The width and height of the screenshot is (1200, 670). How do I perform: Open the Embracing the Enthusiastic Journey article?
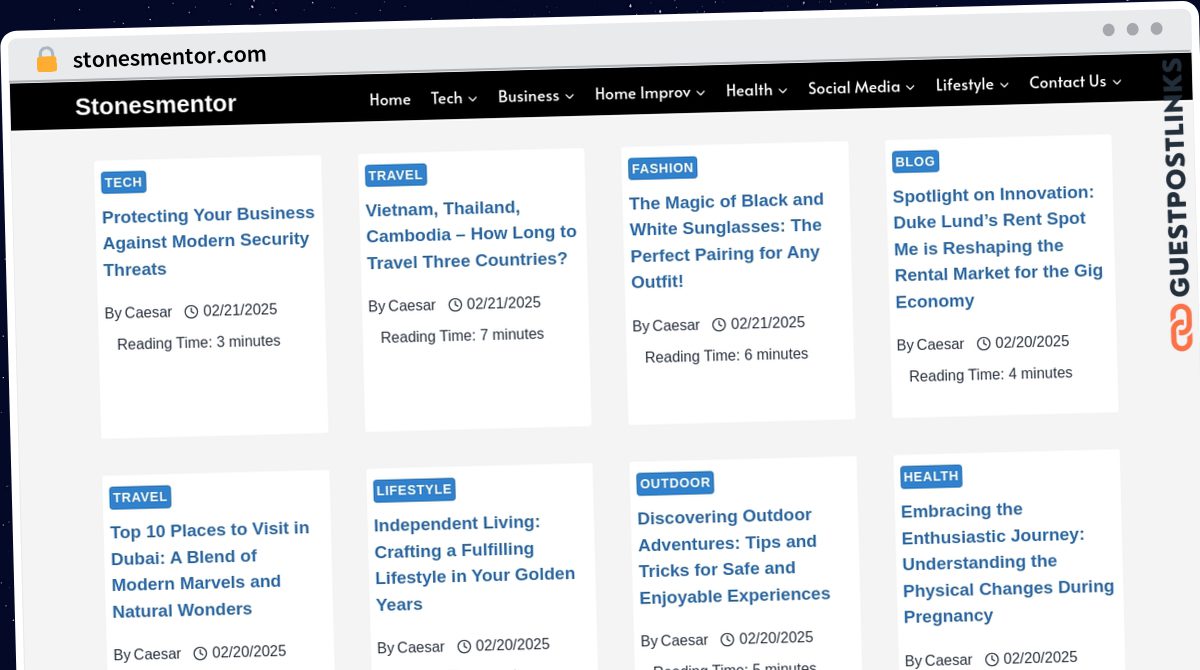1007,563
